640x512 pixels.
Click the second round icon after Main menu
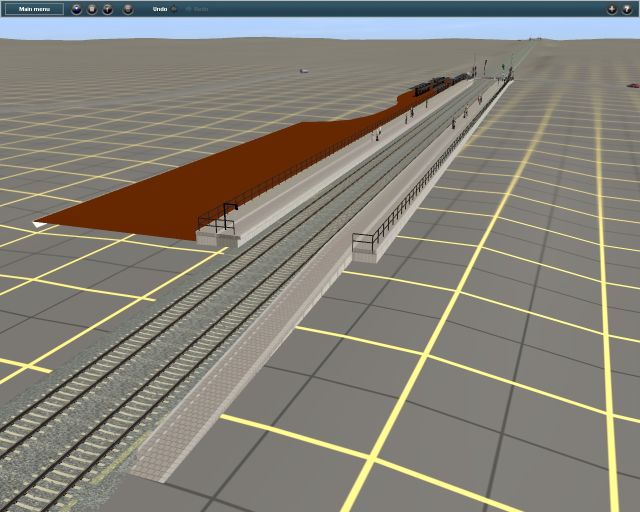pos(92,9)
